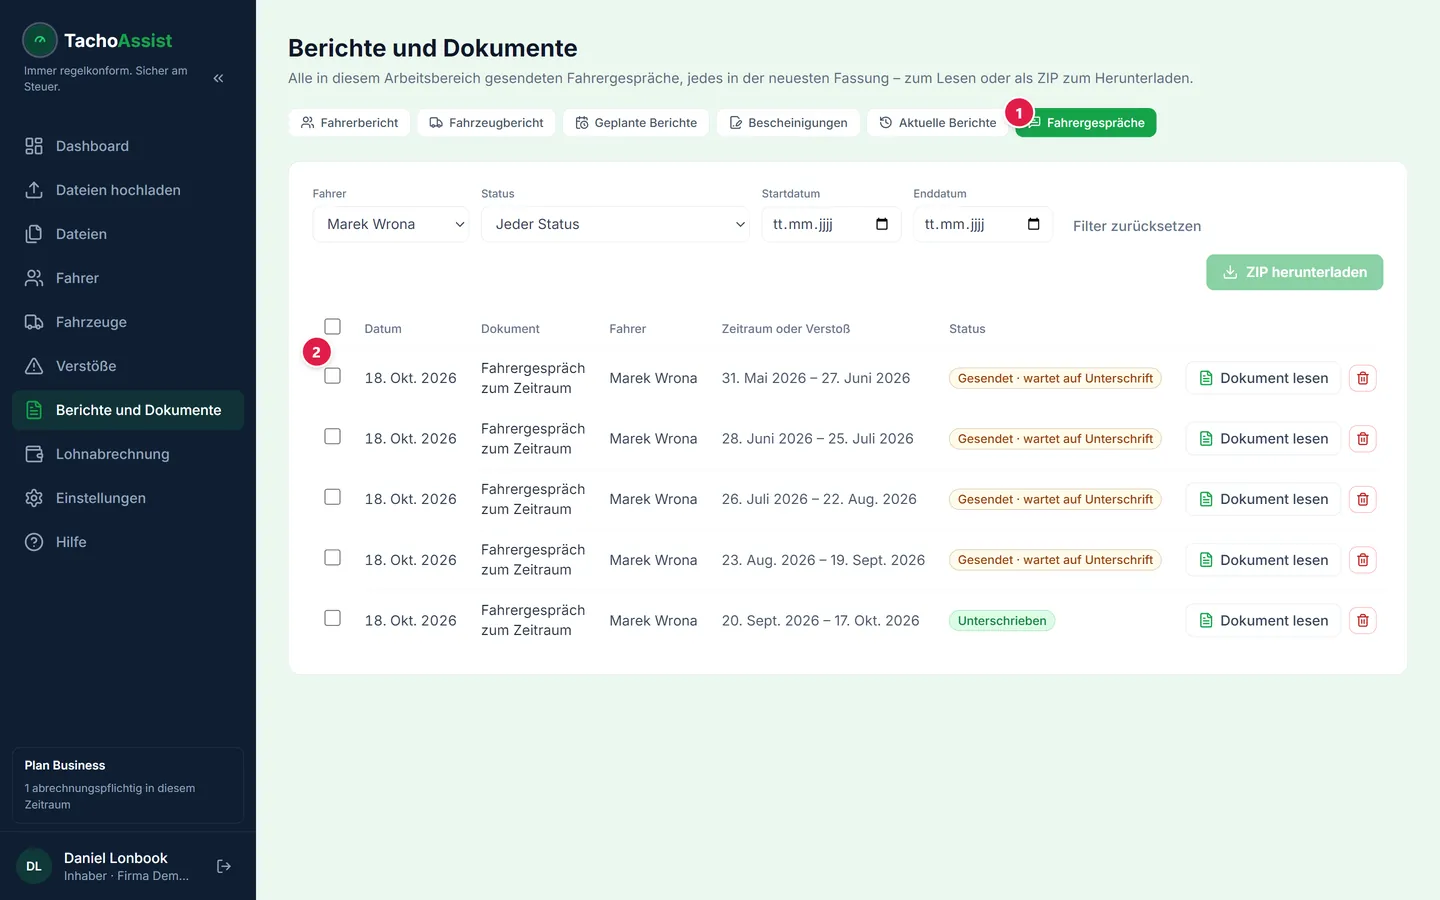Screen dimensions: 1440x900
Task: Open the Enddatum calendar picker icon
Action: tap(1034, 224)
